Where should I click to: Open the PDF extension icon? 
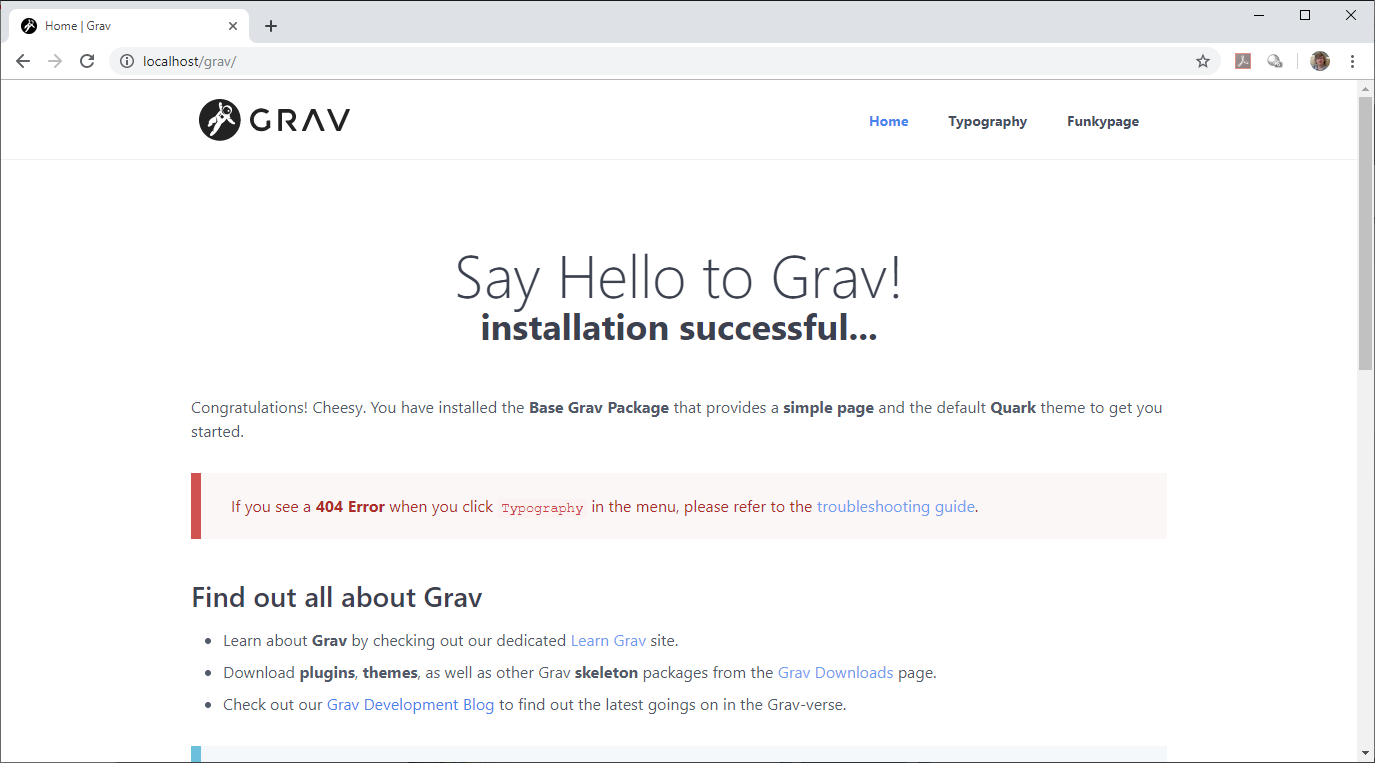[x=1243, y=61]
